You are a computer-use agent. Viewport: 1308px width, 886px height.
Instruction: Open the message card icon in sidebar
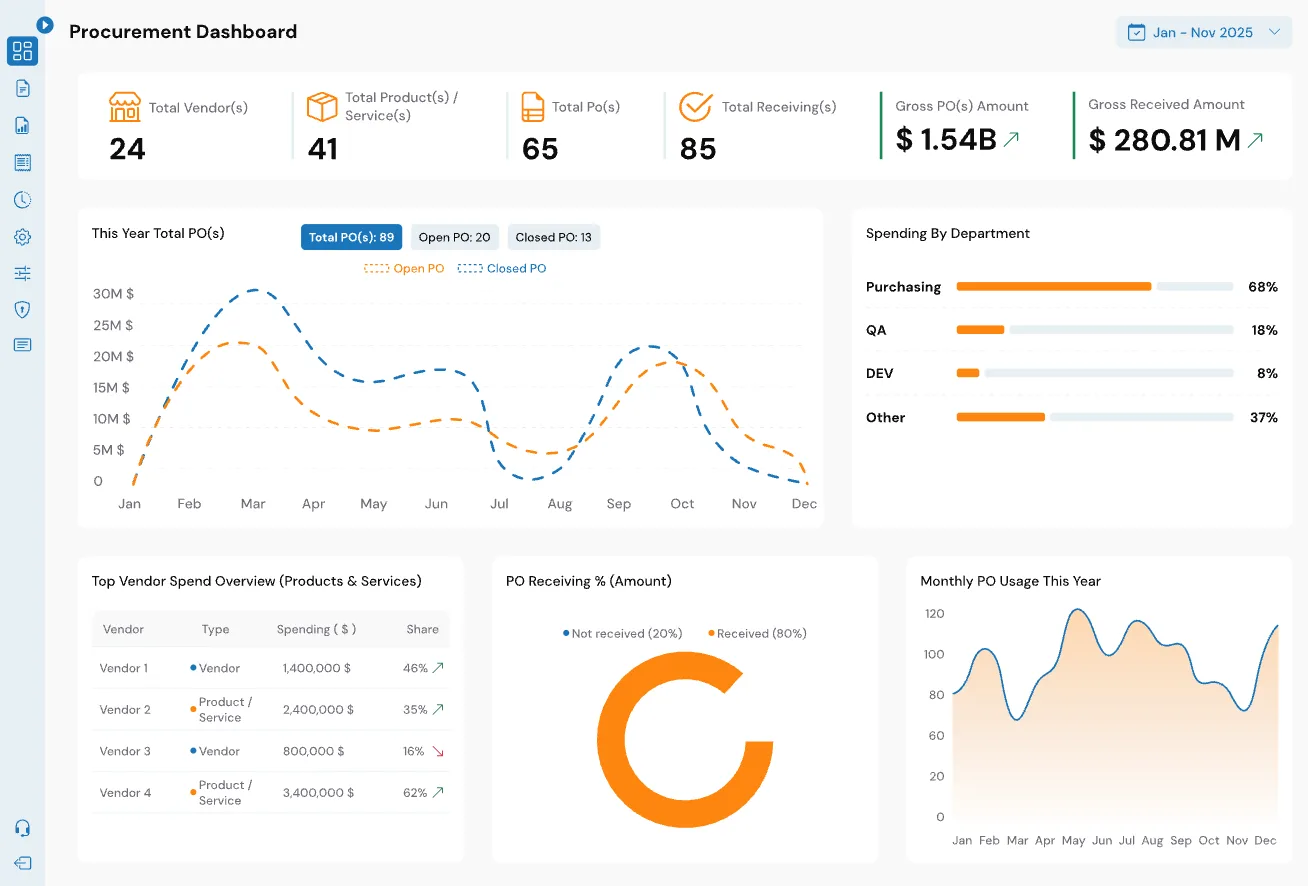click(22, 345)
